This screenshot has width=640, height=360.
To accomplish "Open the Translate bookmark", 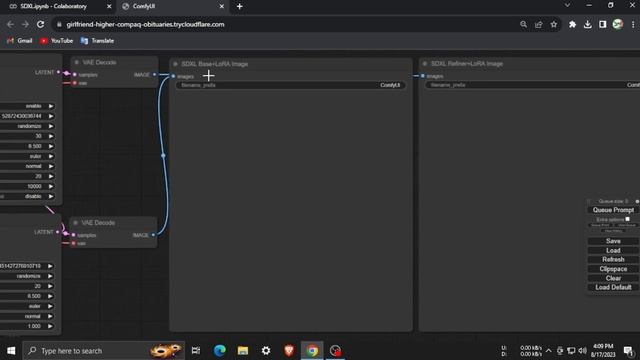I will coord(98,41).
